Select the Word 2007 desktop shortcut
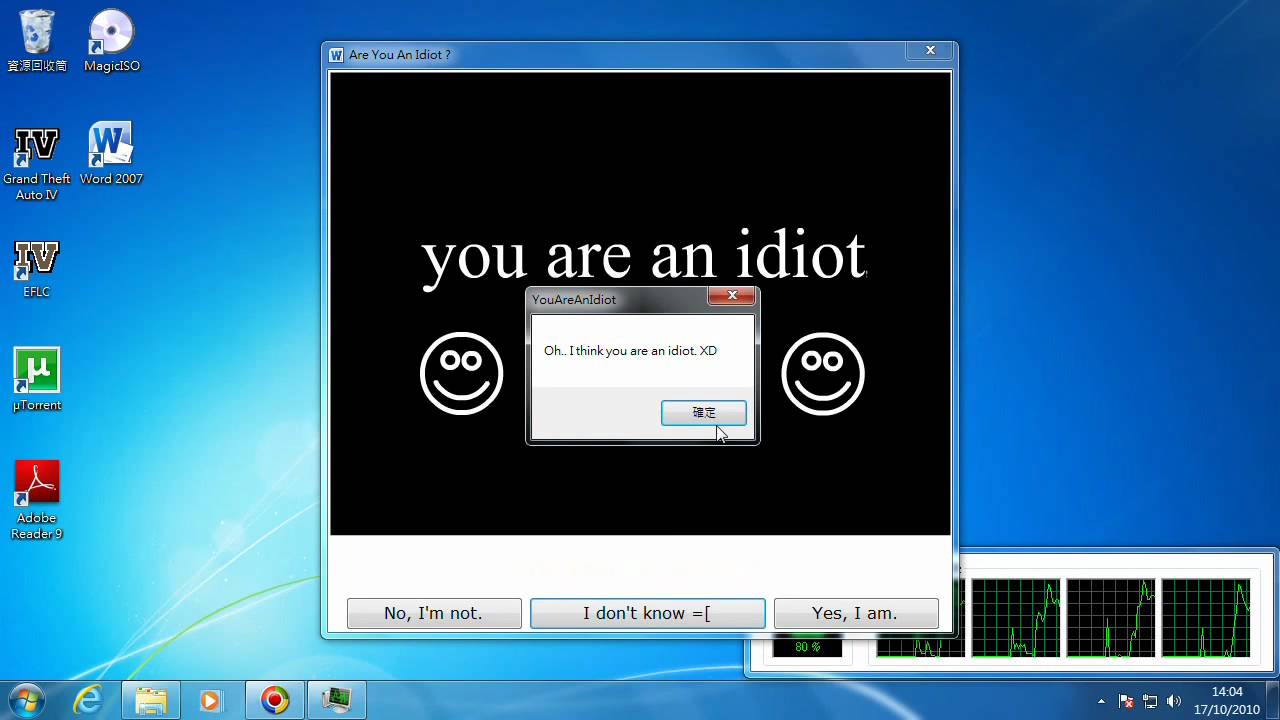 [x=111, y=155]
